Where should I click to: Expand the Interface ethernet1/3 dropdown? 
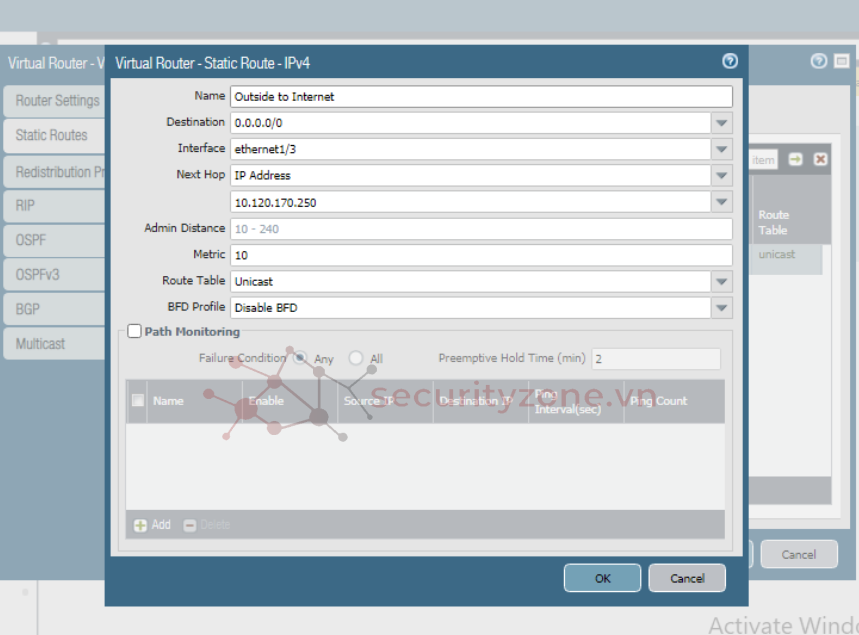click(721, 149)
